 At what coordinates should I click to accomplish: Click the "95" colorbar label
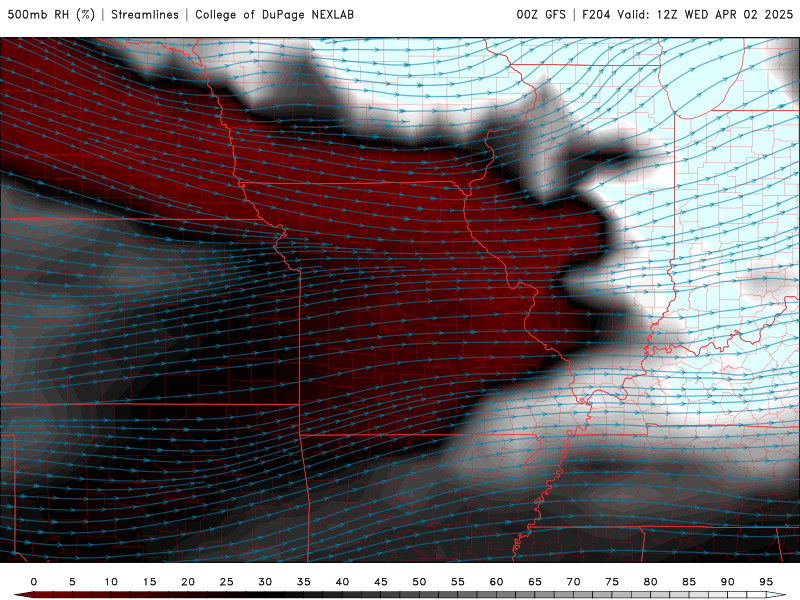[766, 582]
